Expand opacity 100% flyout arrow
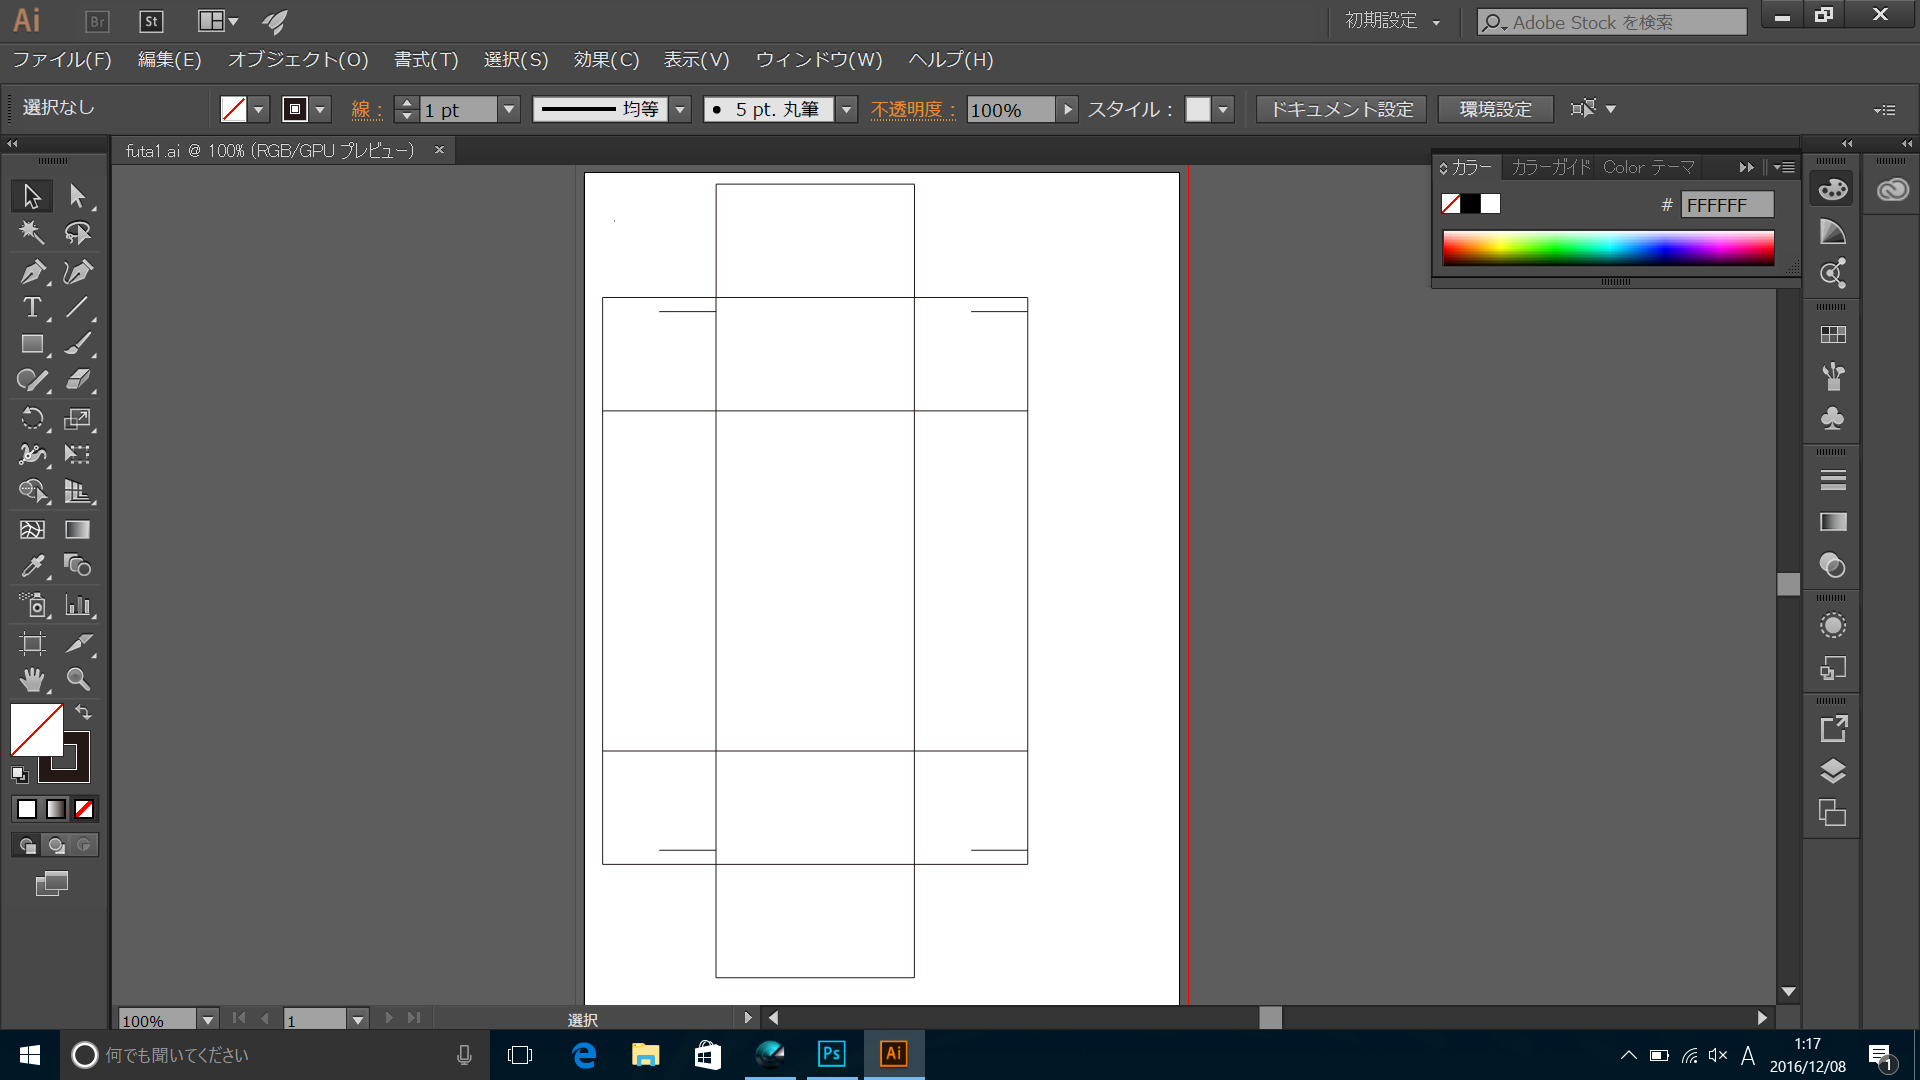Screen dimensions: 1920x1080 pos(1067,110)
